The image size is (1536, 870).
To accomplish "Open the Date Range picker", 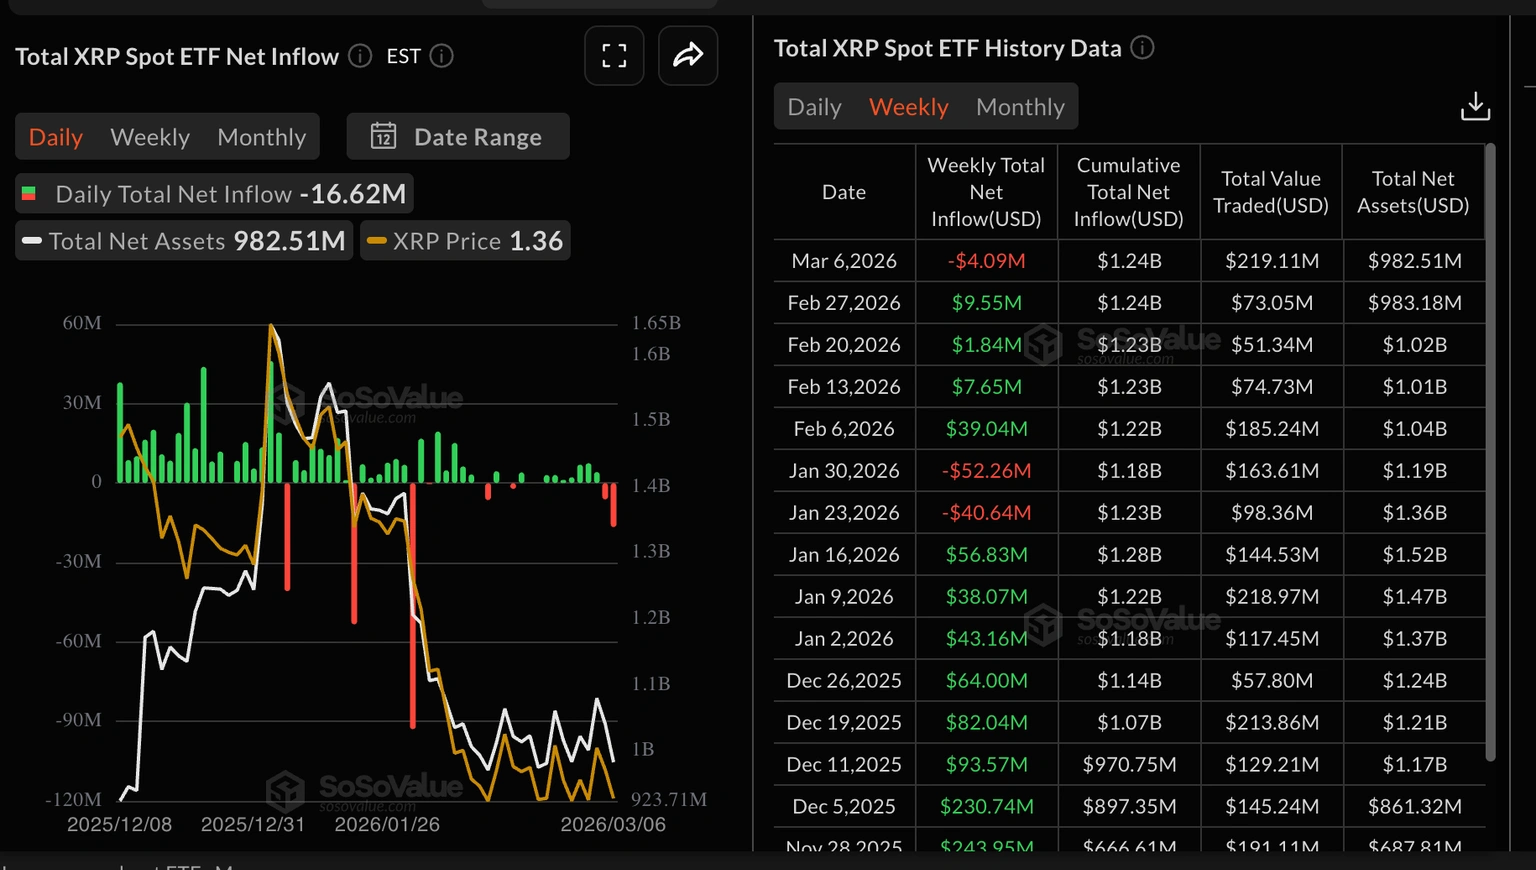I will (x=458, y=137).
